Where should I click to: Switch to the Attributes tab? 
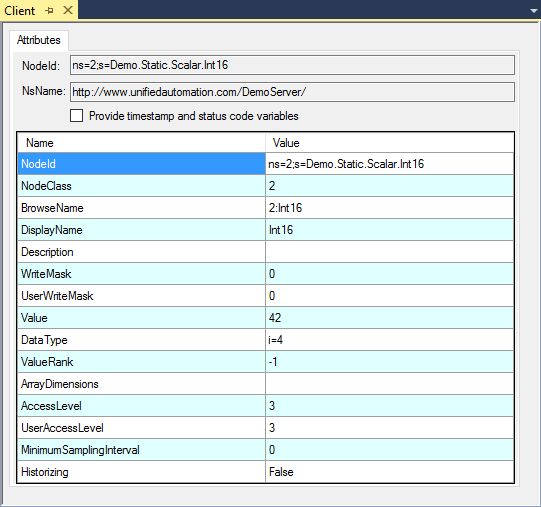(x=39, y=40)
